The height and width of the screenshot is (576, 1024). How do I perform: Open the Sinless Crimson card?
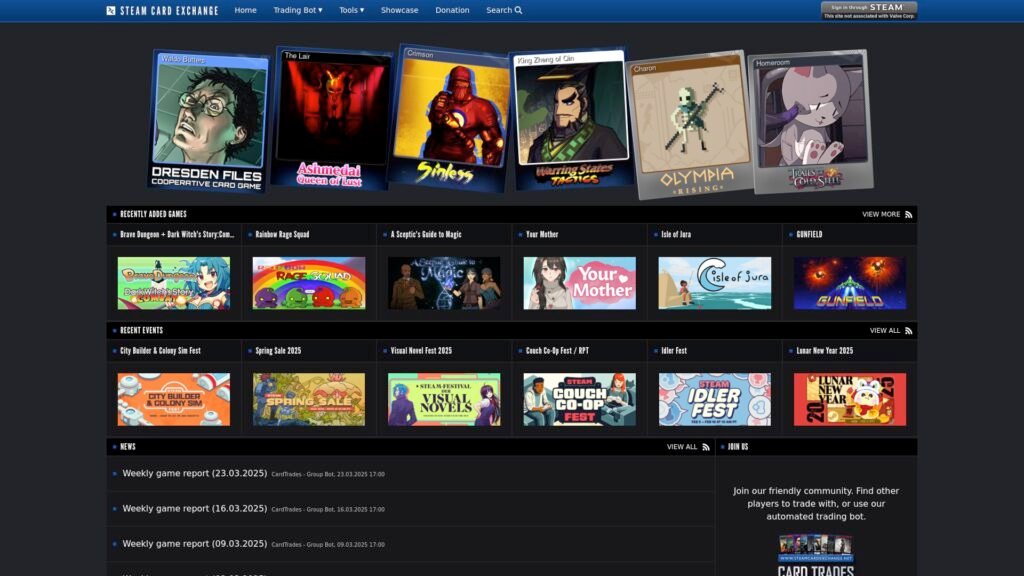click(450, 118)
